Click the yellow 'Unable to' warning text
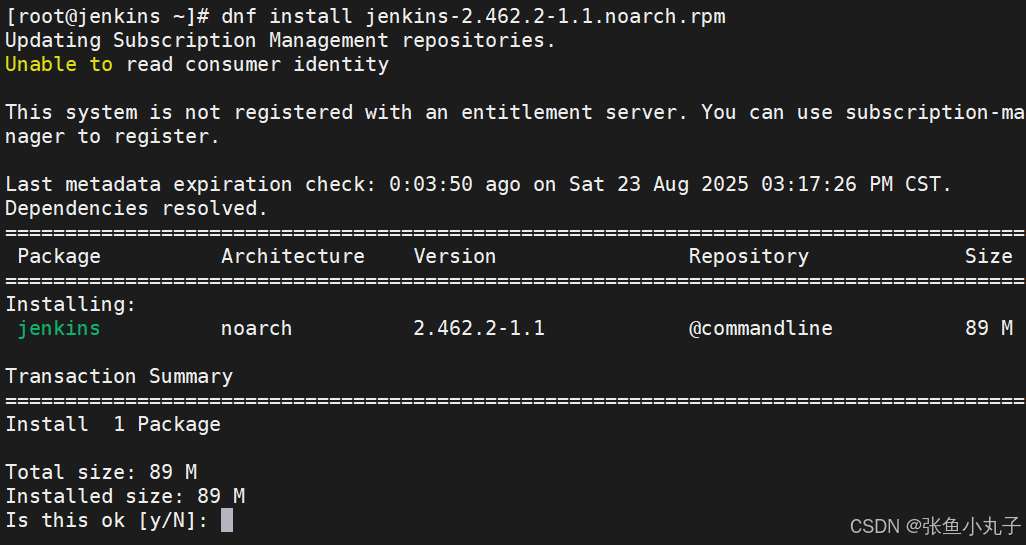Screen dimensions: 1026x545 click(59, 64)
